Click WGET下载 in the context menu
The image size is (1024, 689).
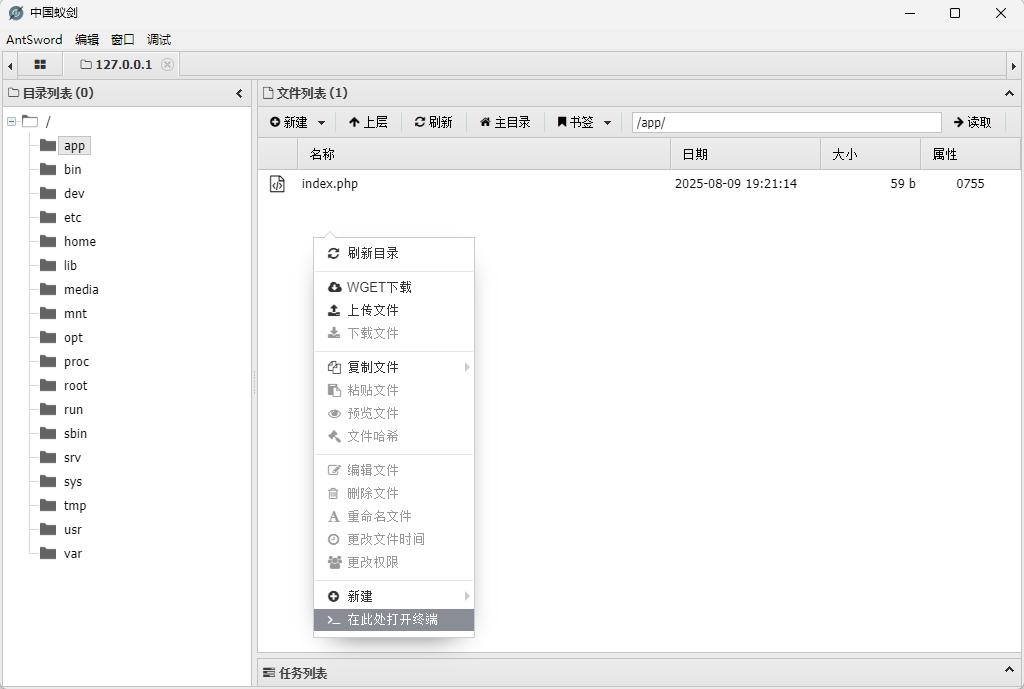point(378,288)
